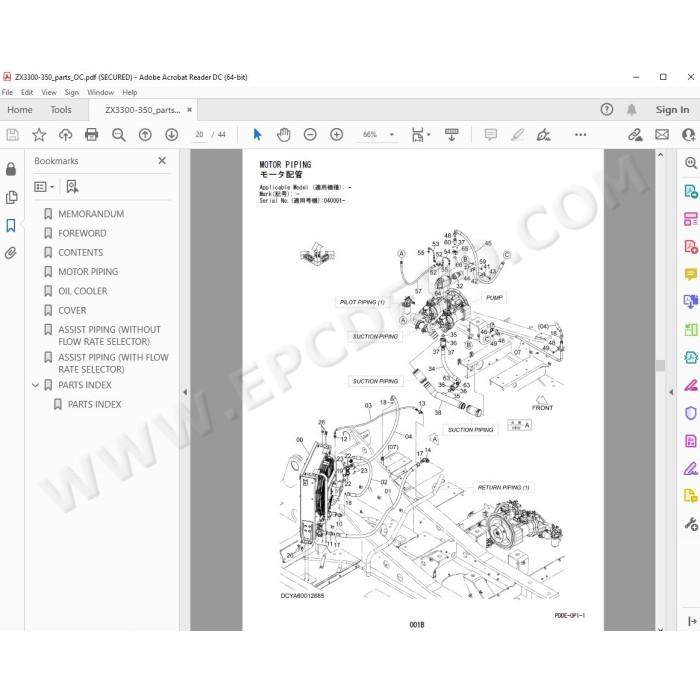
Task: Zoom out with the minus button
Action: [310, 134]
